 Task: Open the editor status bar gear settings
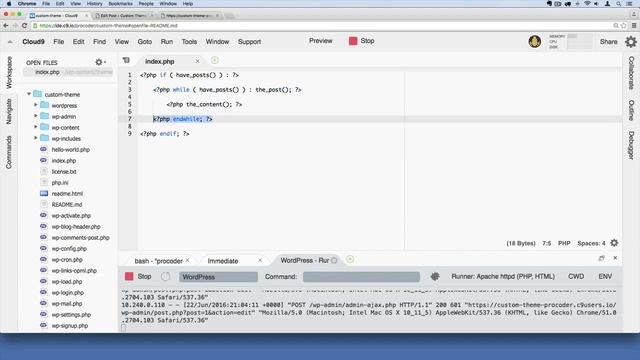pos(614,243)
